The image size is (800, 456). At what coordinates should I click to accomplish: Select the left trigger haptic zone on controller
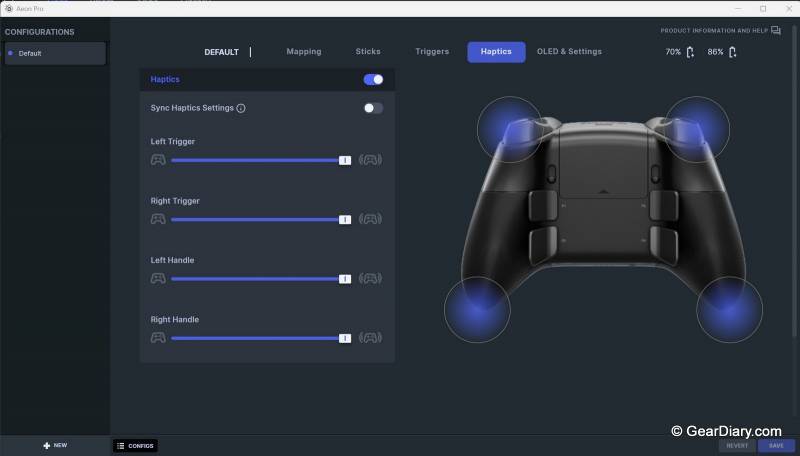pos(510,130)
